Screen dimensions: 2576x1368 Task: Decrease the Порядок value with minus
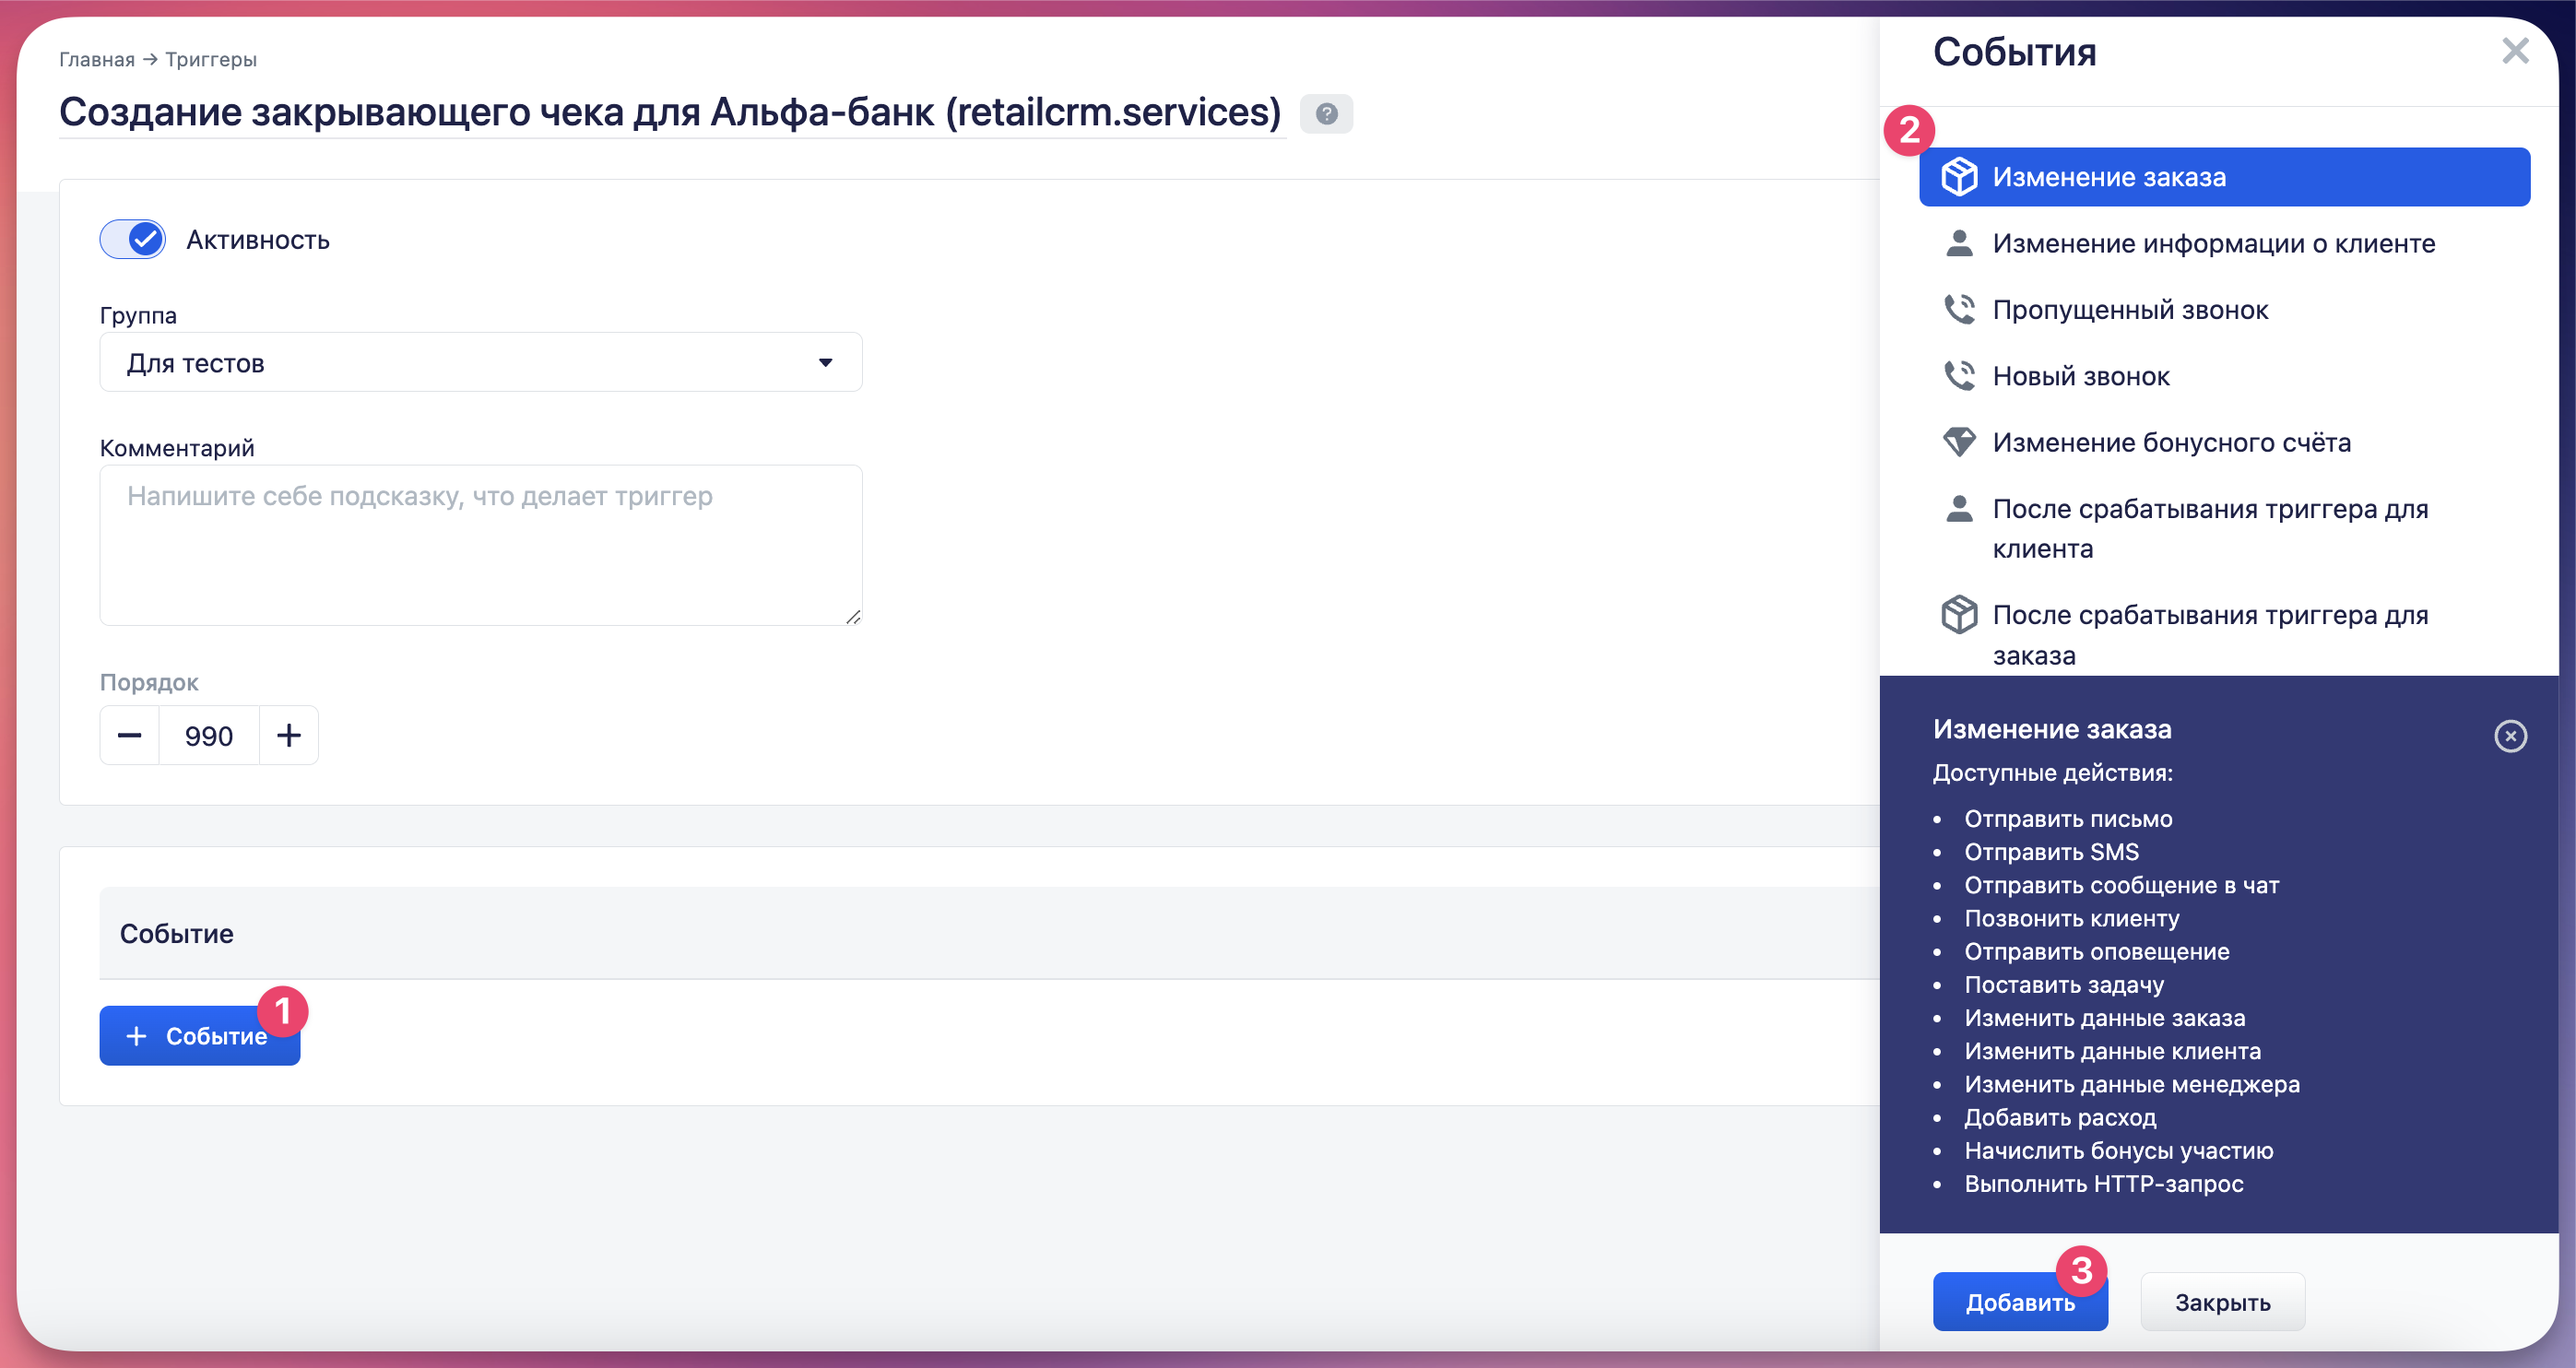[x=130, y=736]
